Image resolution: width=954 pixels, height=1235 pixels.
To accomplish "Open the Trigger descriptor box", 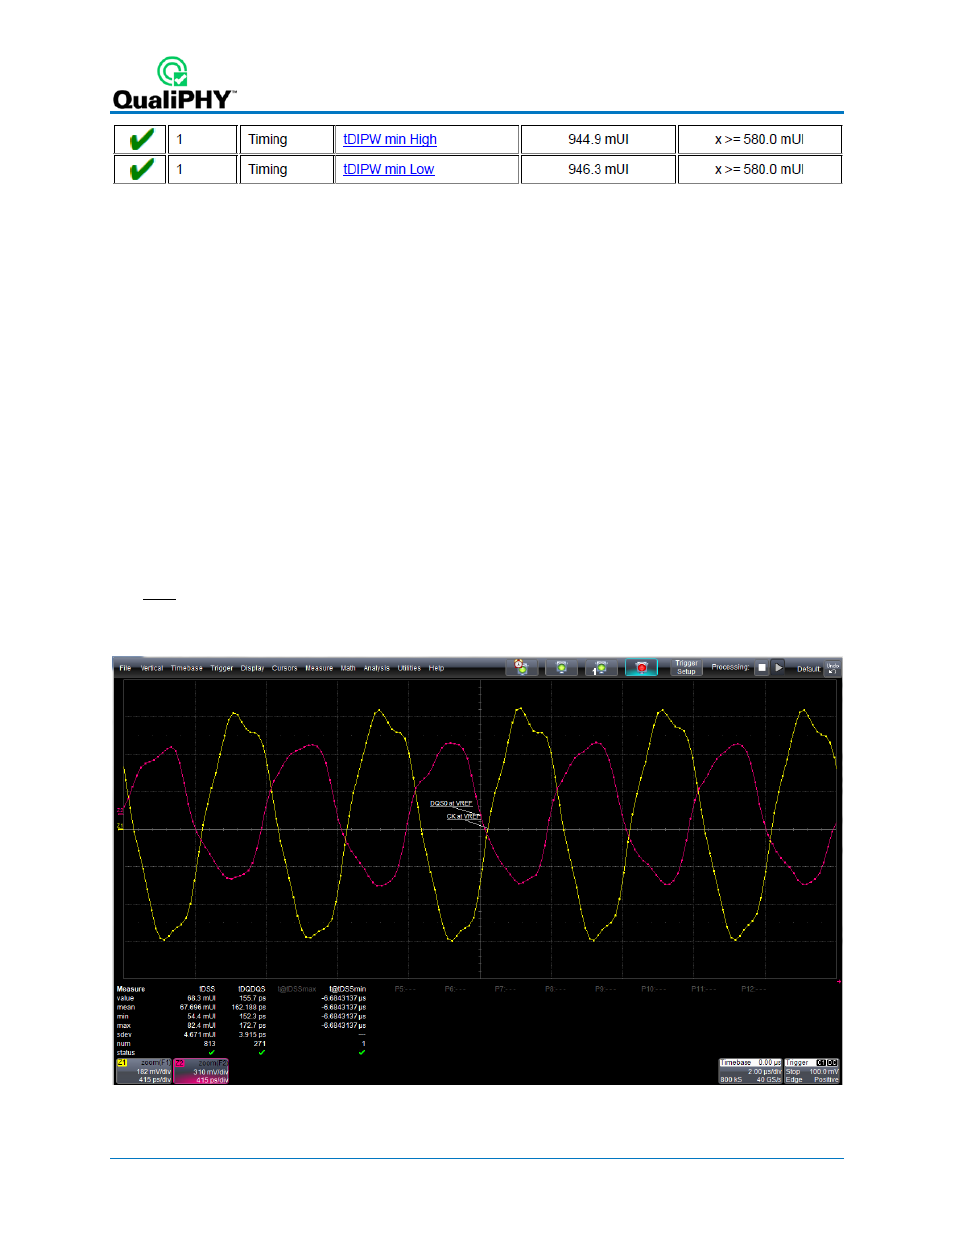I will click(812, 1071).
